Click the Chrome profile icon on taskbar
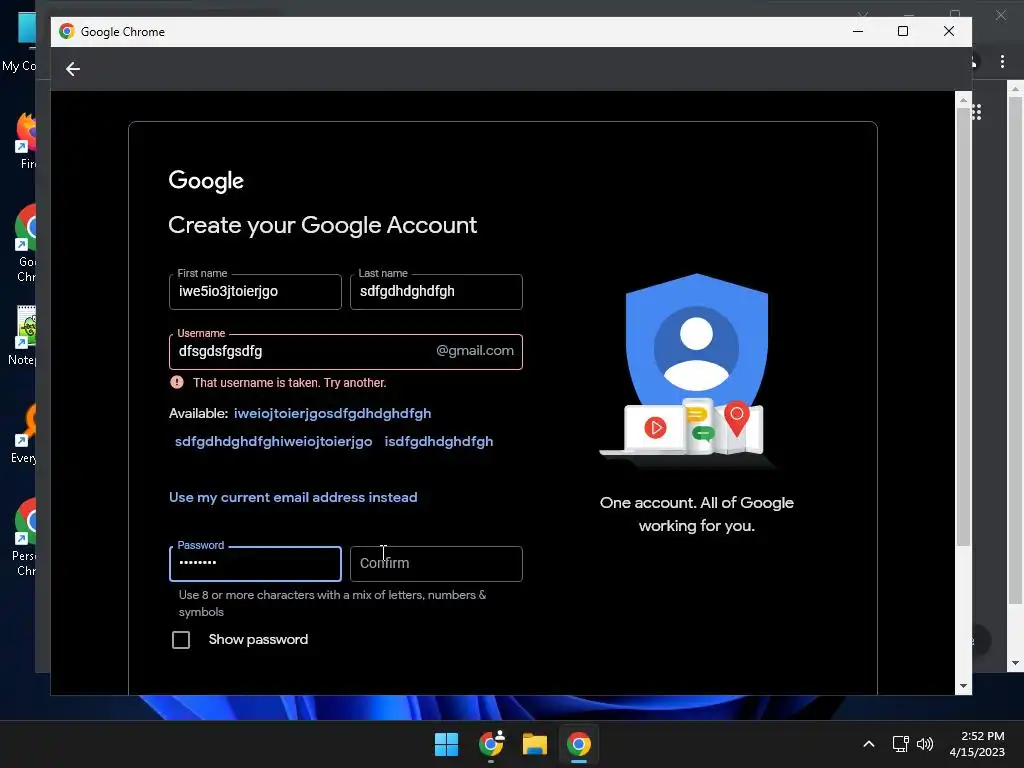Viewport: 1024px width, 768px height. click(491, 744)
